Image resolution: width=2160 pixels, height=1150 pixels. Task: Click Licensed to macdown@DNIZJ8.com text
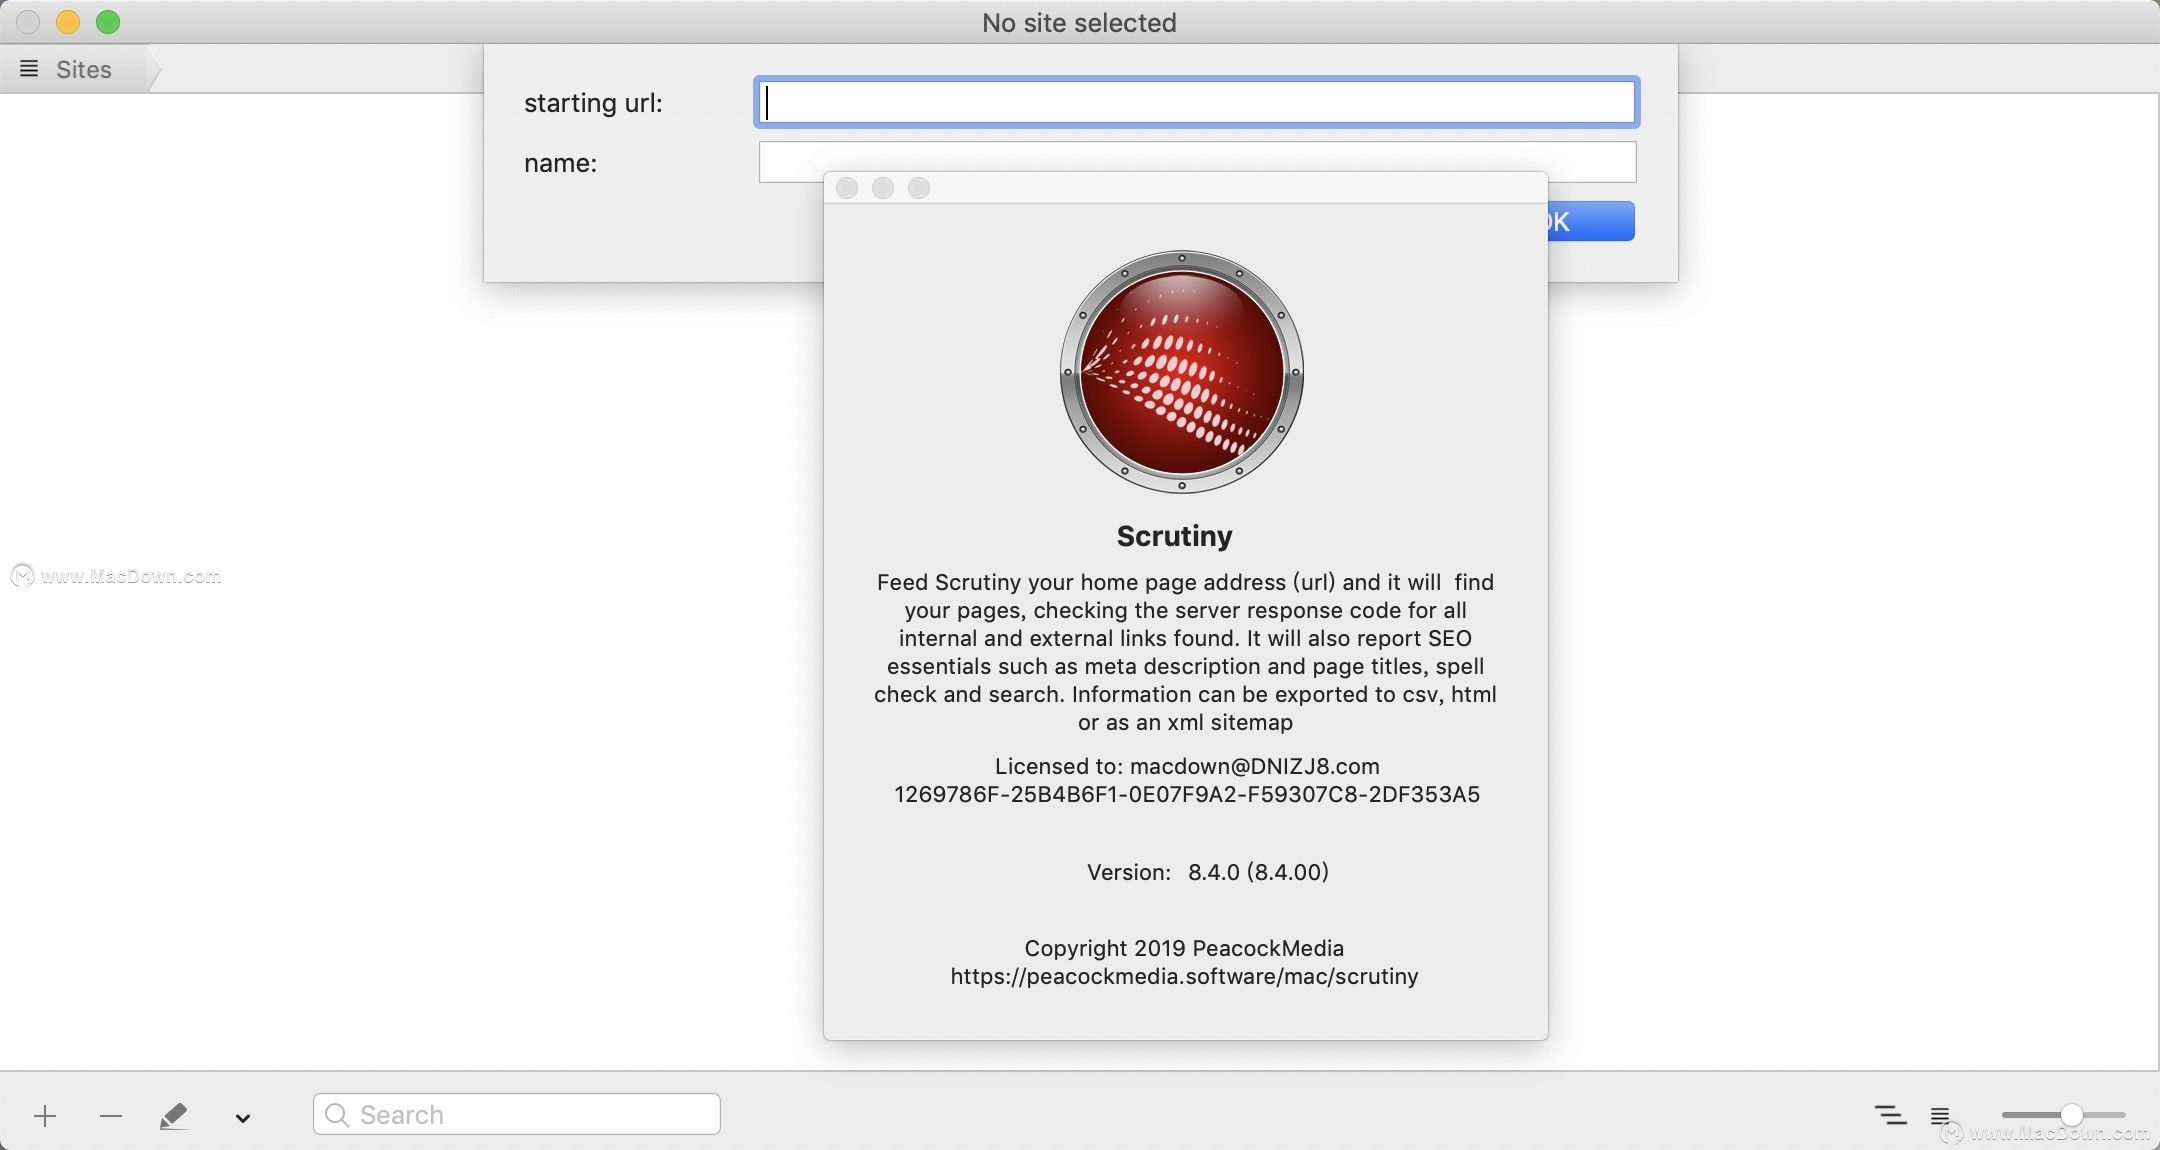point(1187,766)
